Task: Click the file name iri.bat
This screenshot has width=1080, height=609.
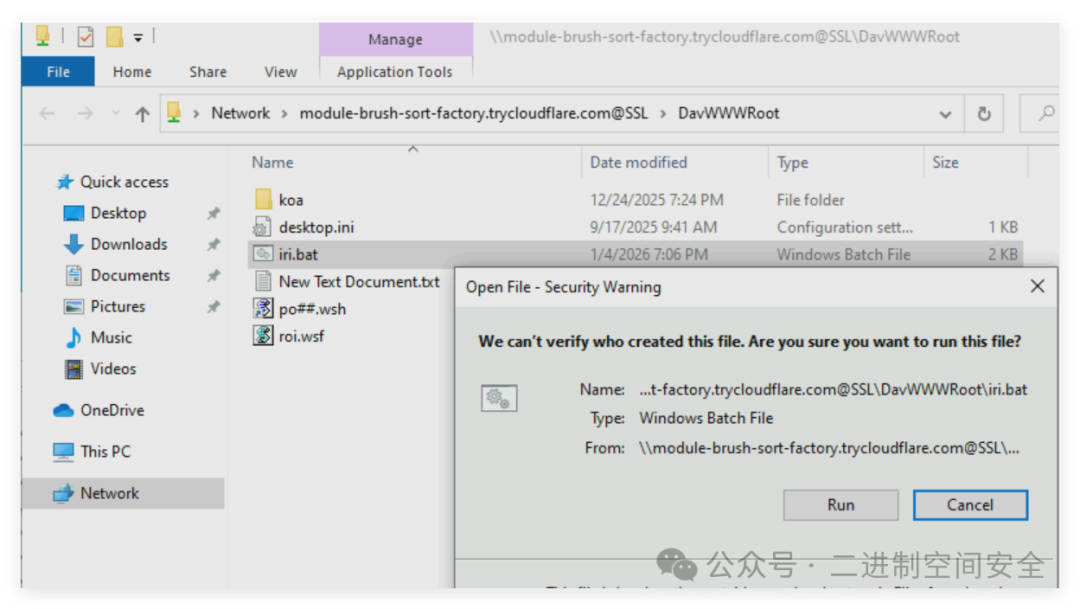Action: tap(298, 254)
